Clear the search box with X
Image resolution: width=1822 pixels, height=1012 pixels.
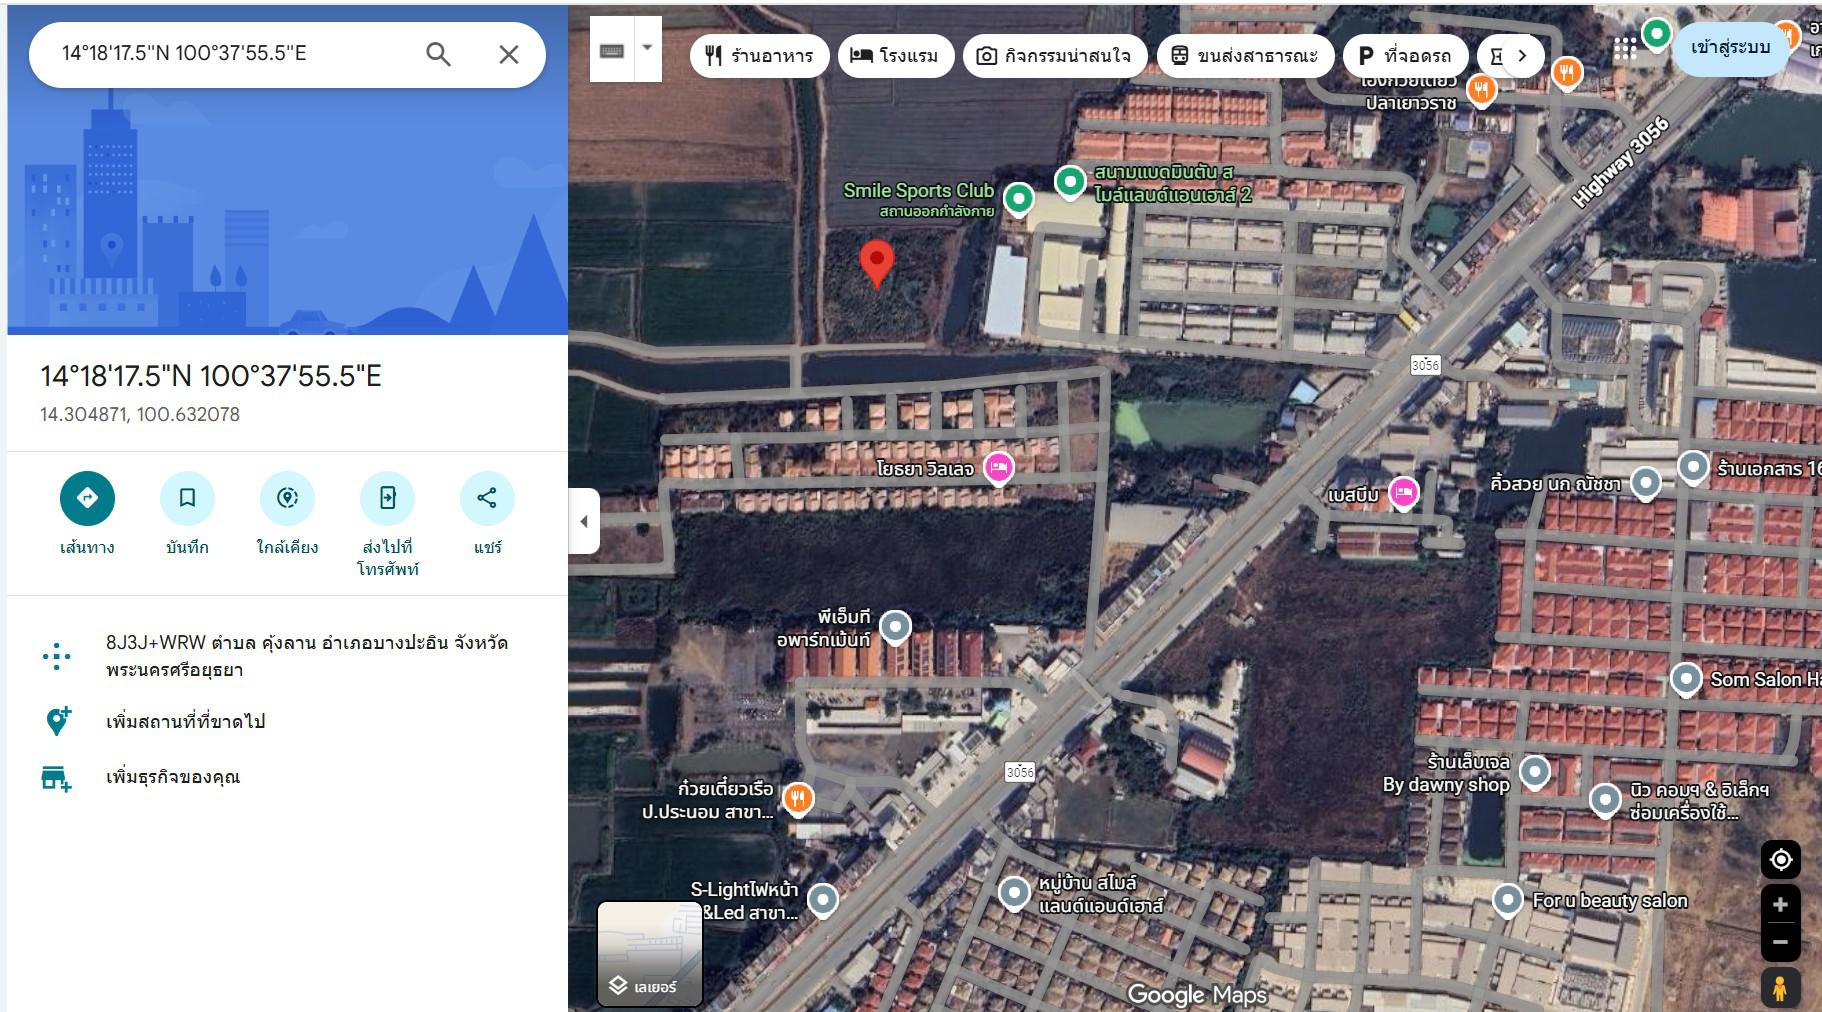tap(509, 54)
